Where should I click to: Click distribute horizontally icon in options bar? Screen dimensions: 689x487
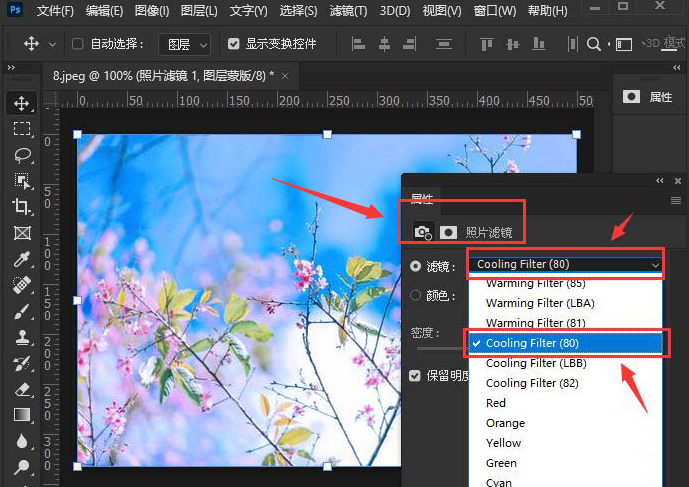[573, 44]
